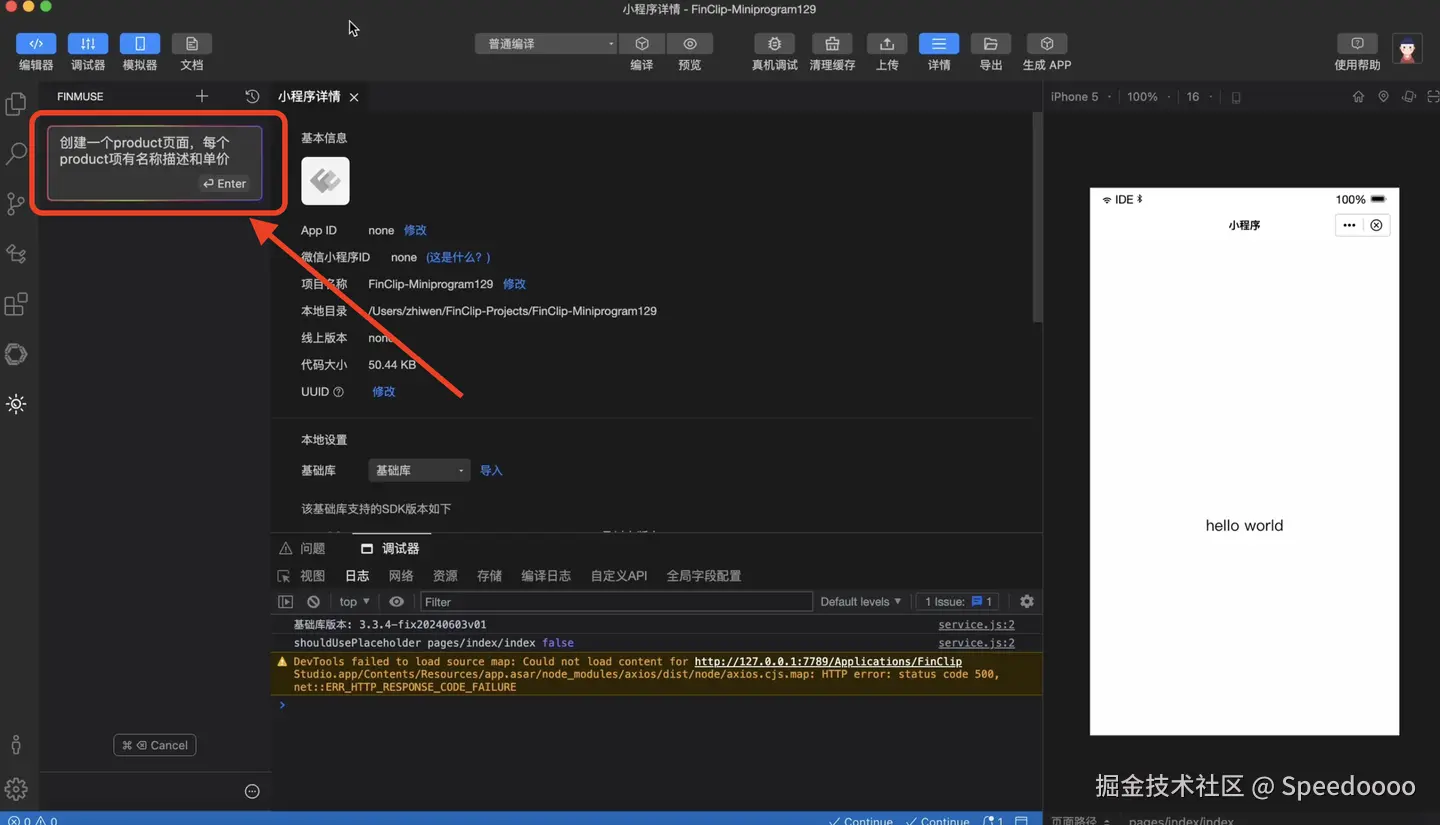Open the 存储 storage tab

(x=489, y=576)
